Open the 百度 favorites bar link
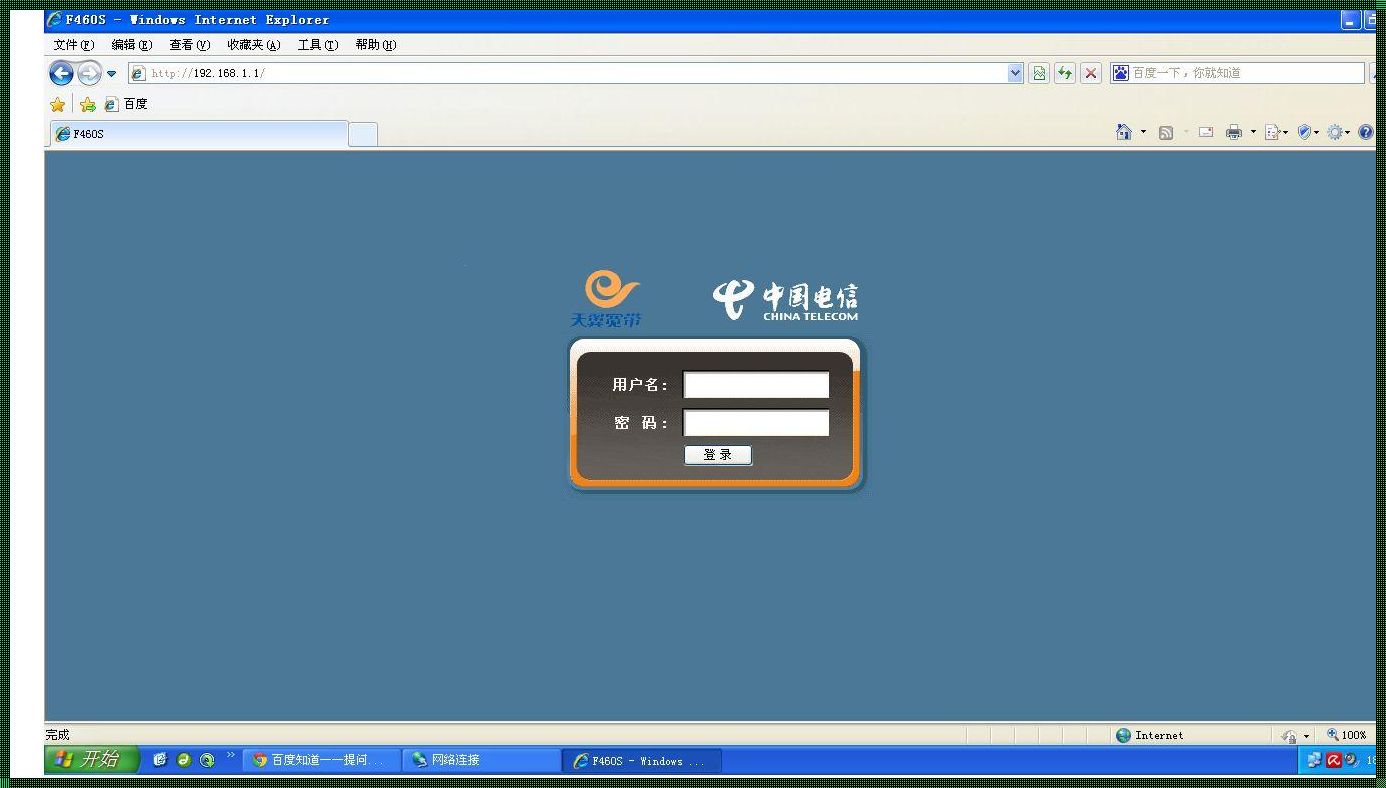 click(126, 104)
